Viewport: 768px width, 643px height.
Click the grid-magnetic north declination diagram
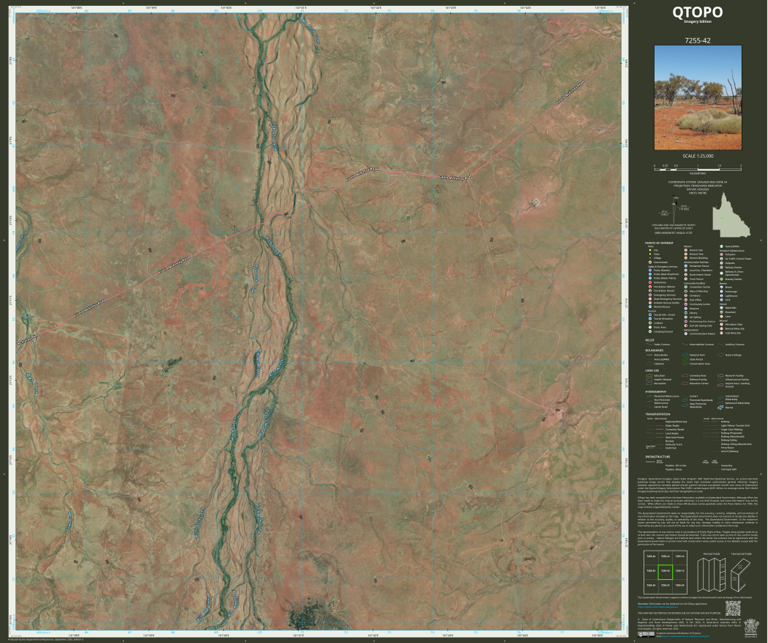[x=675, y=211]
